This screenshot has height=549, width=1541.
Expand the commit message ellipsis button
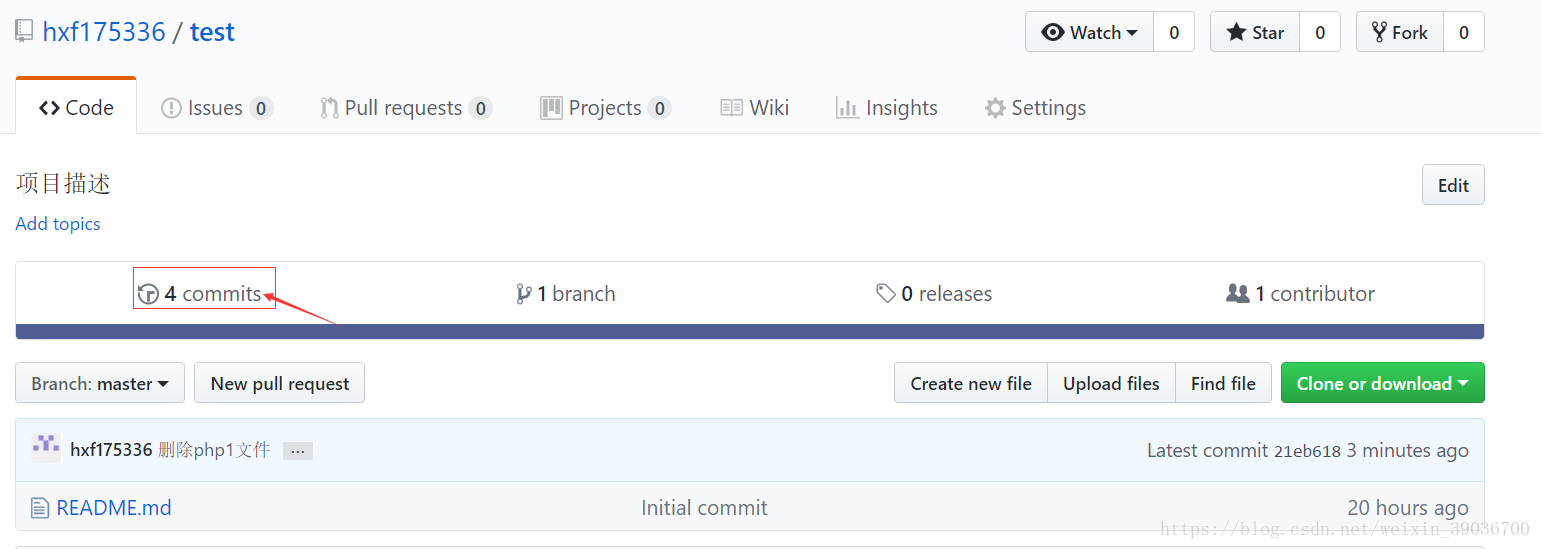point(298,451)
